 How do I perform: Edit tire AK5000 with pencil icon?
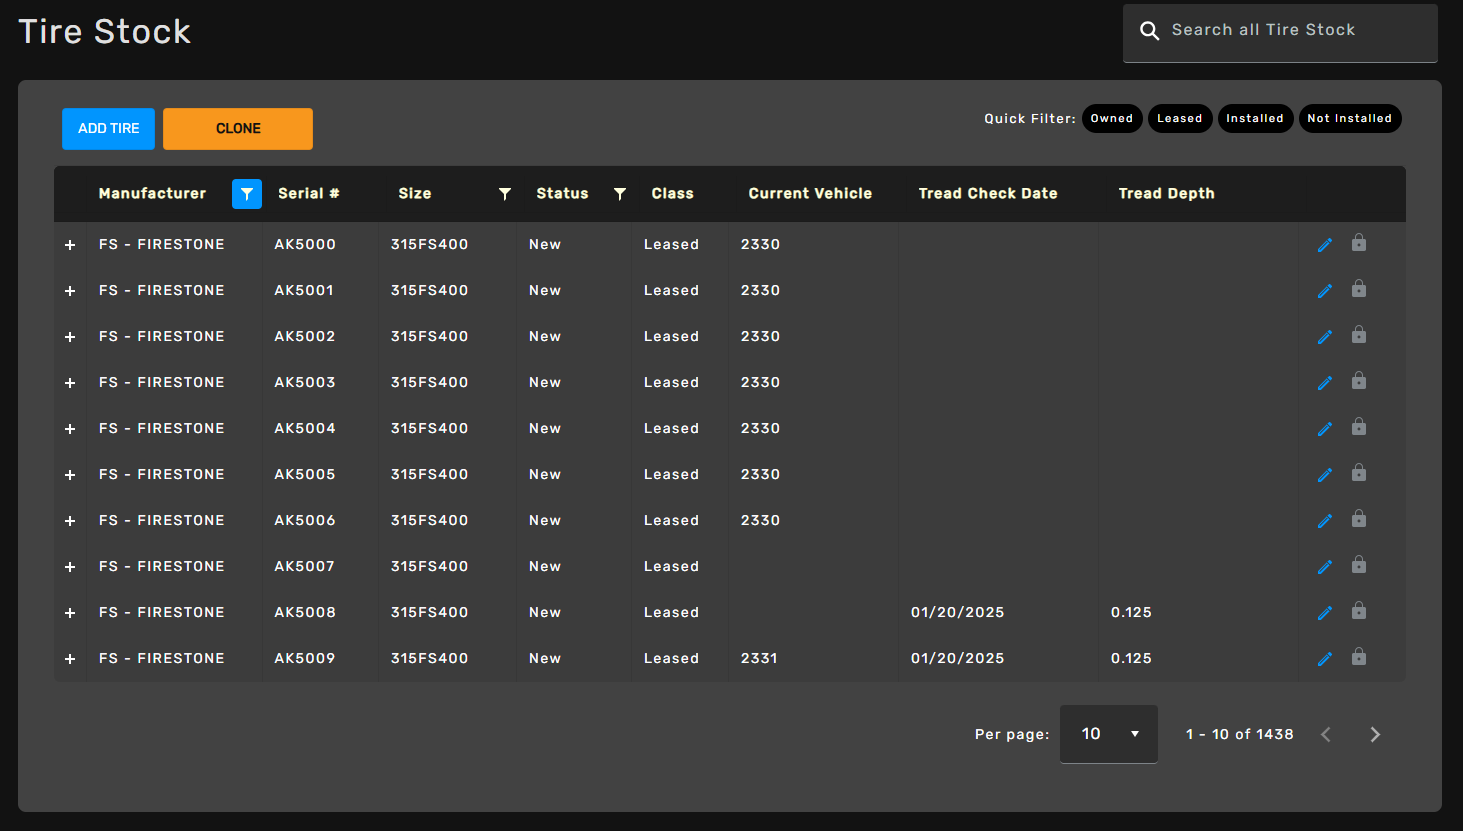tap(1325, 245)
